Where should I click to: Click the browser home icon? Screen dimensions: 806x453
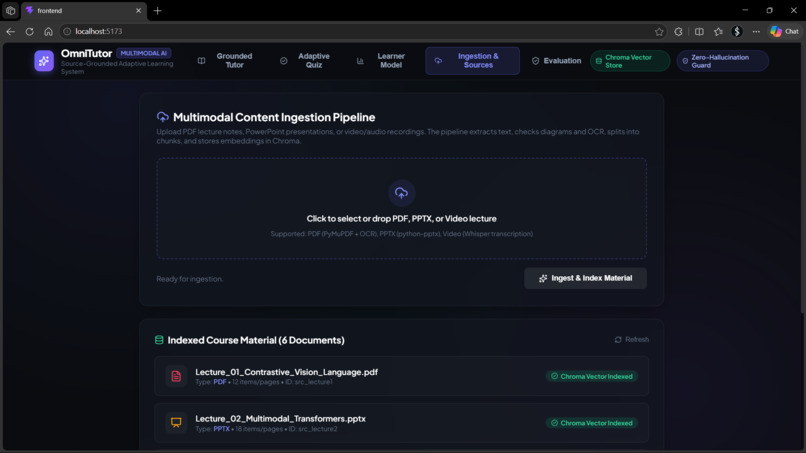[48, 31]
